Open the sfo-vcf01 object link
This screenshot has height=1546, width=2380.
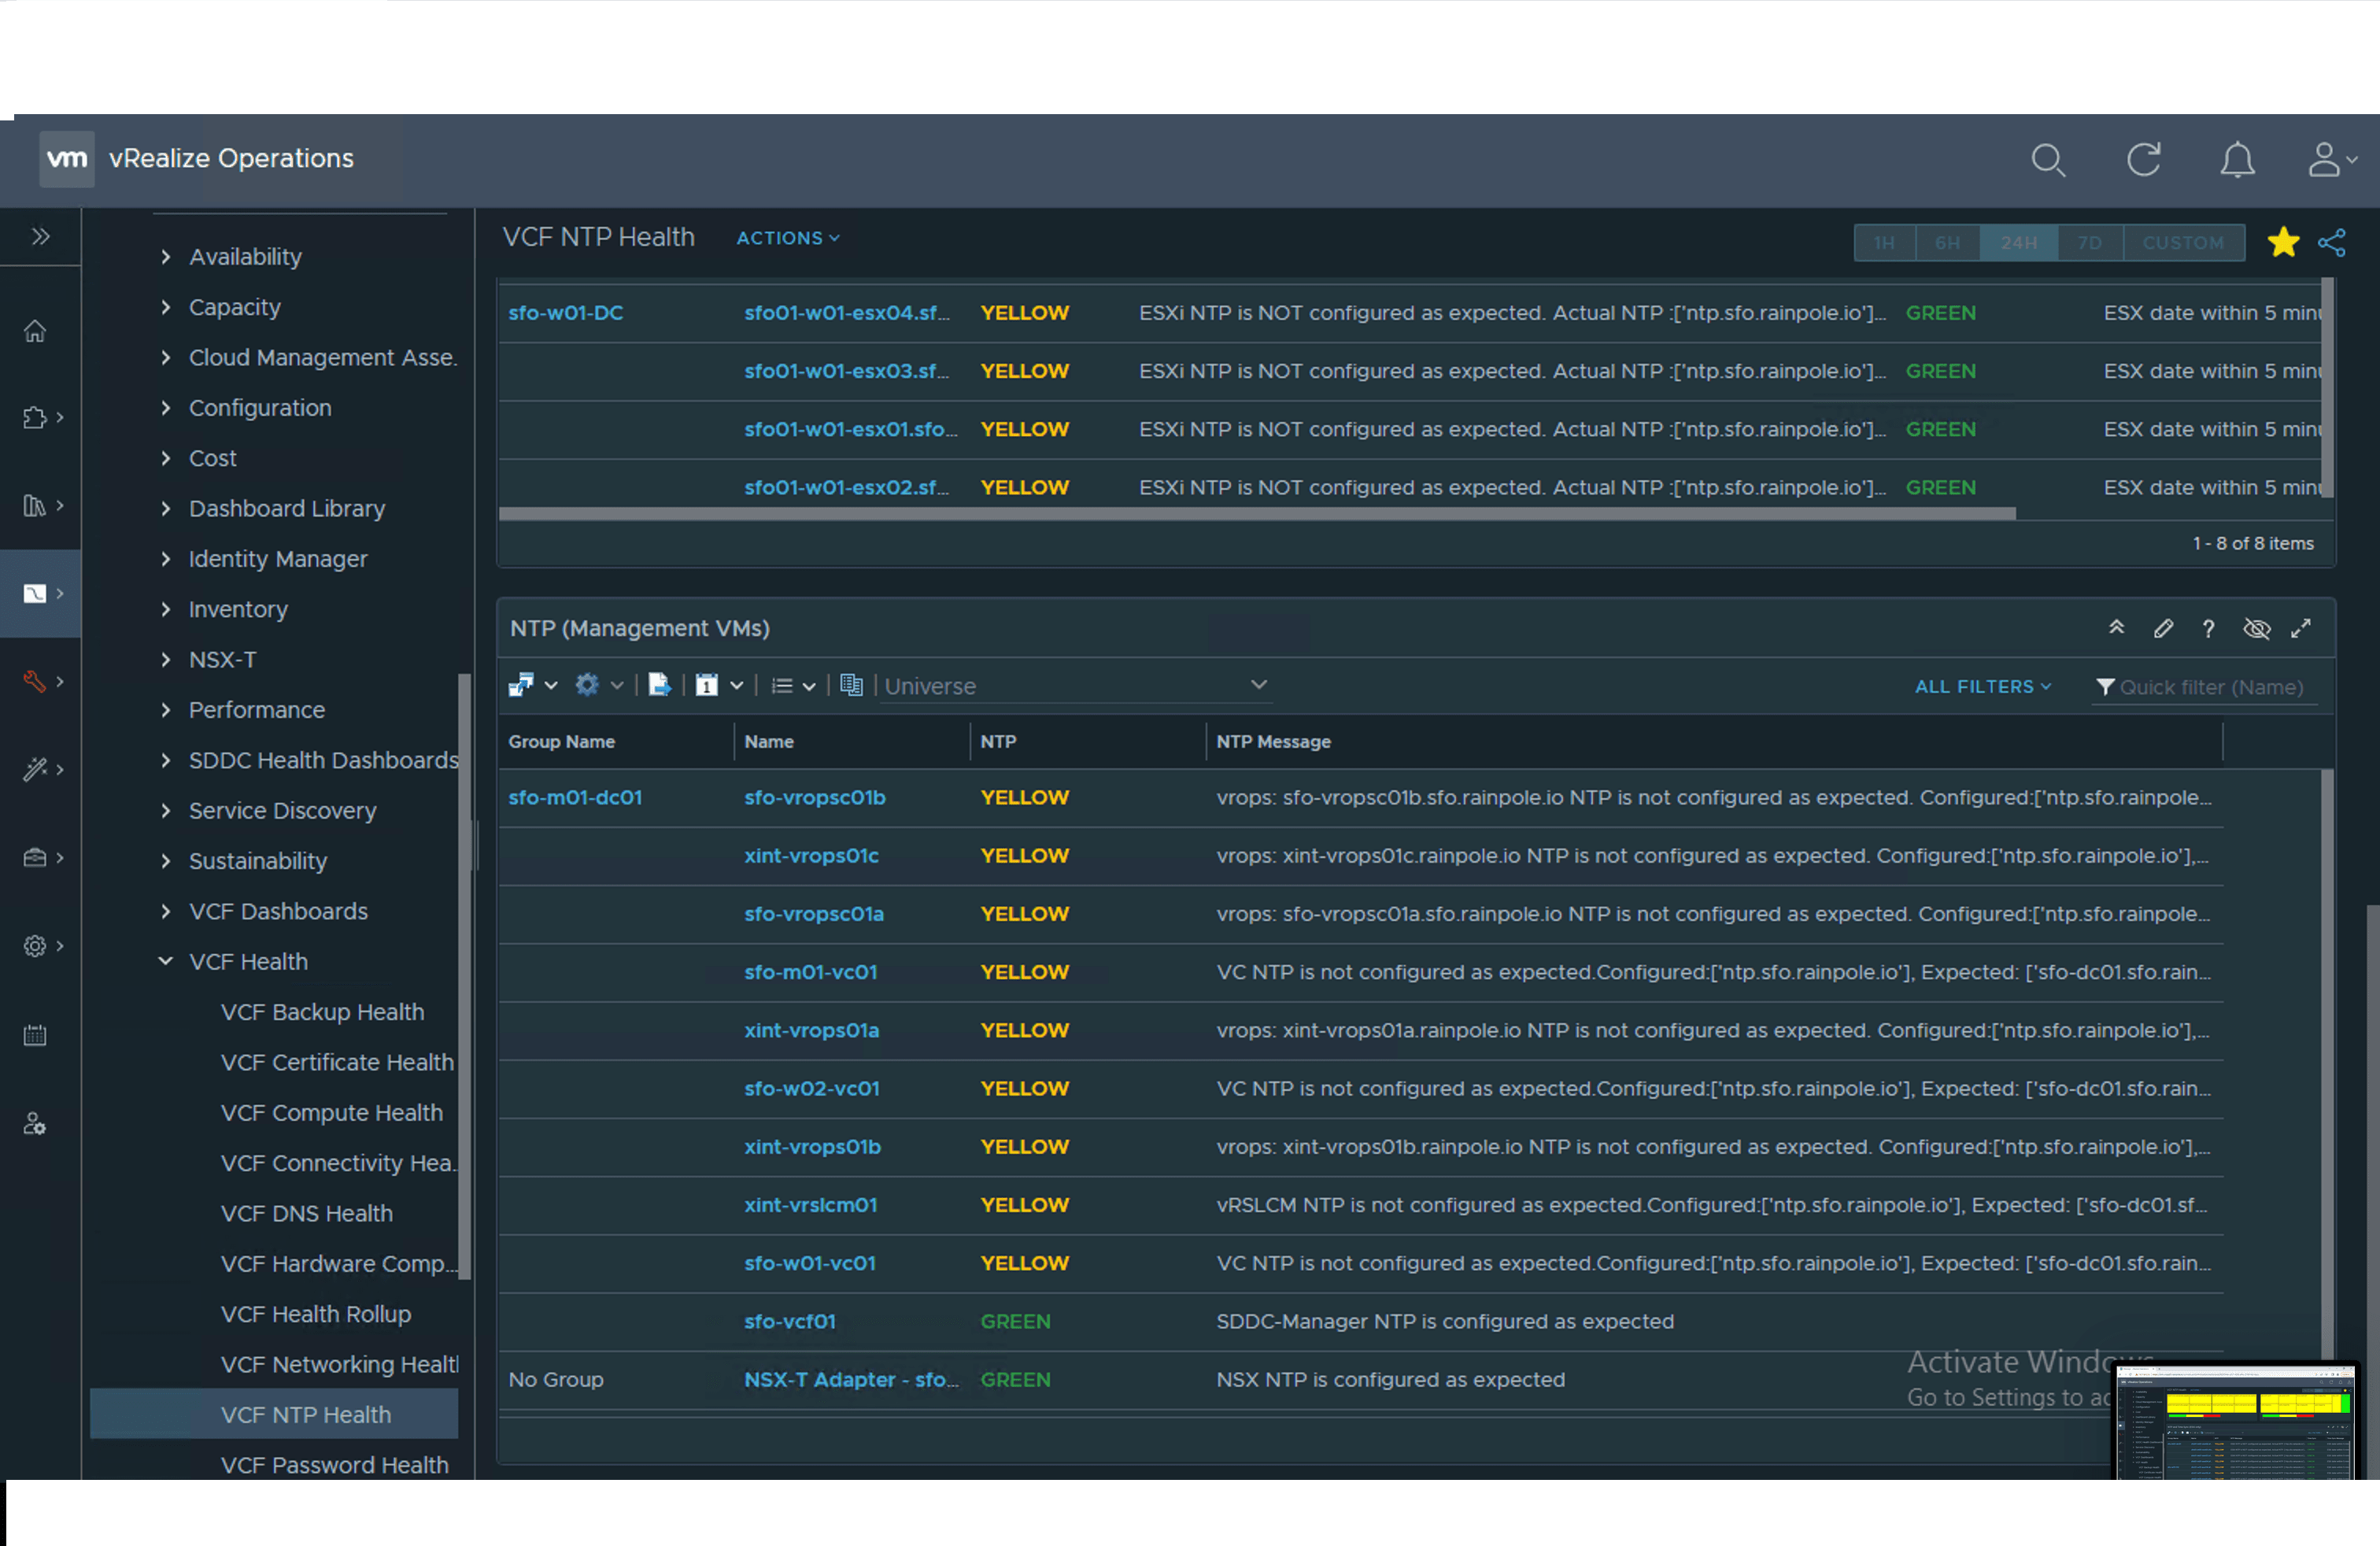click(x=789, y=1321)
